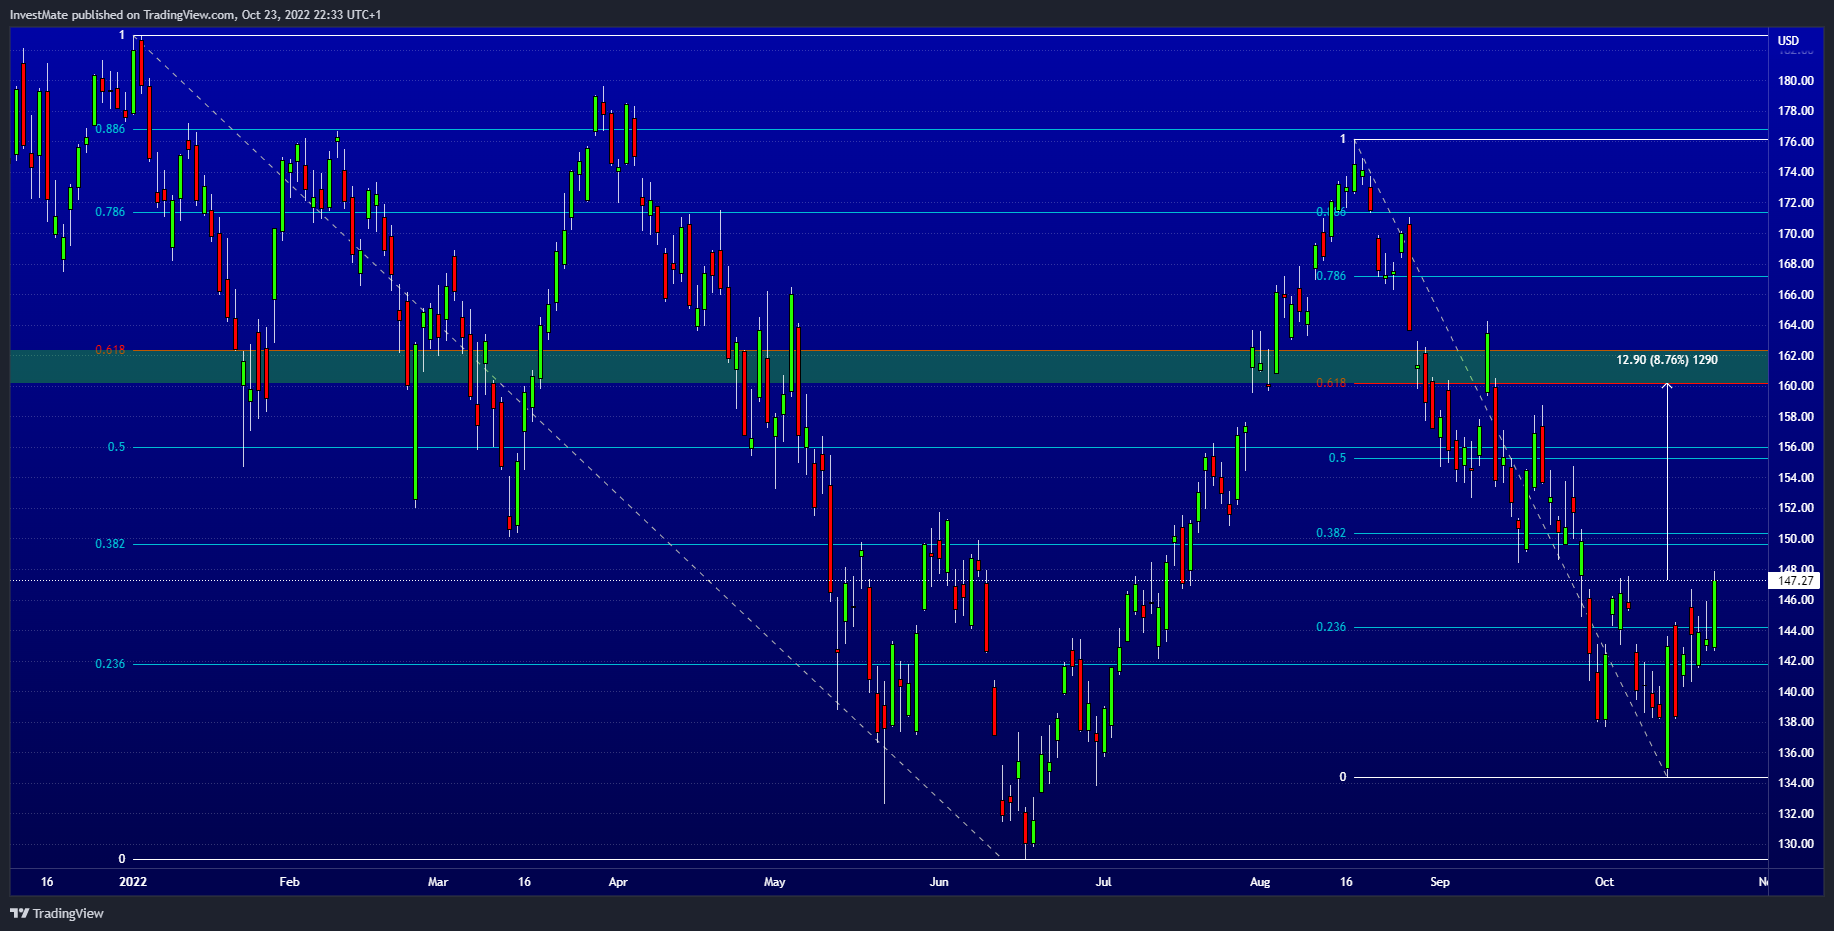Click the 176.00 price axis label
Viewport: 1834px width, 931px height.
click(1795, 142)
